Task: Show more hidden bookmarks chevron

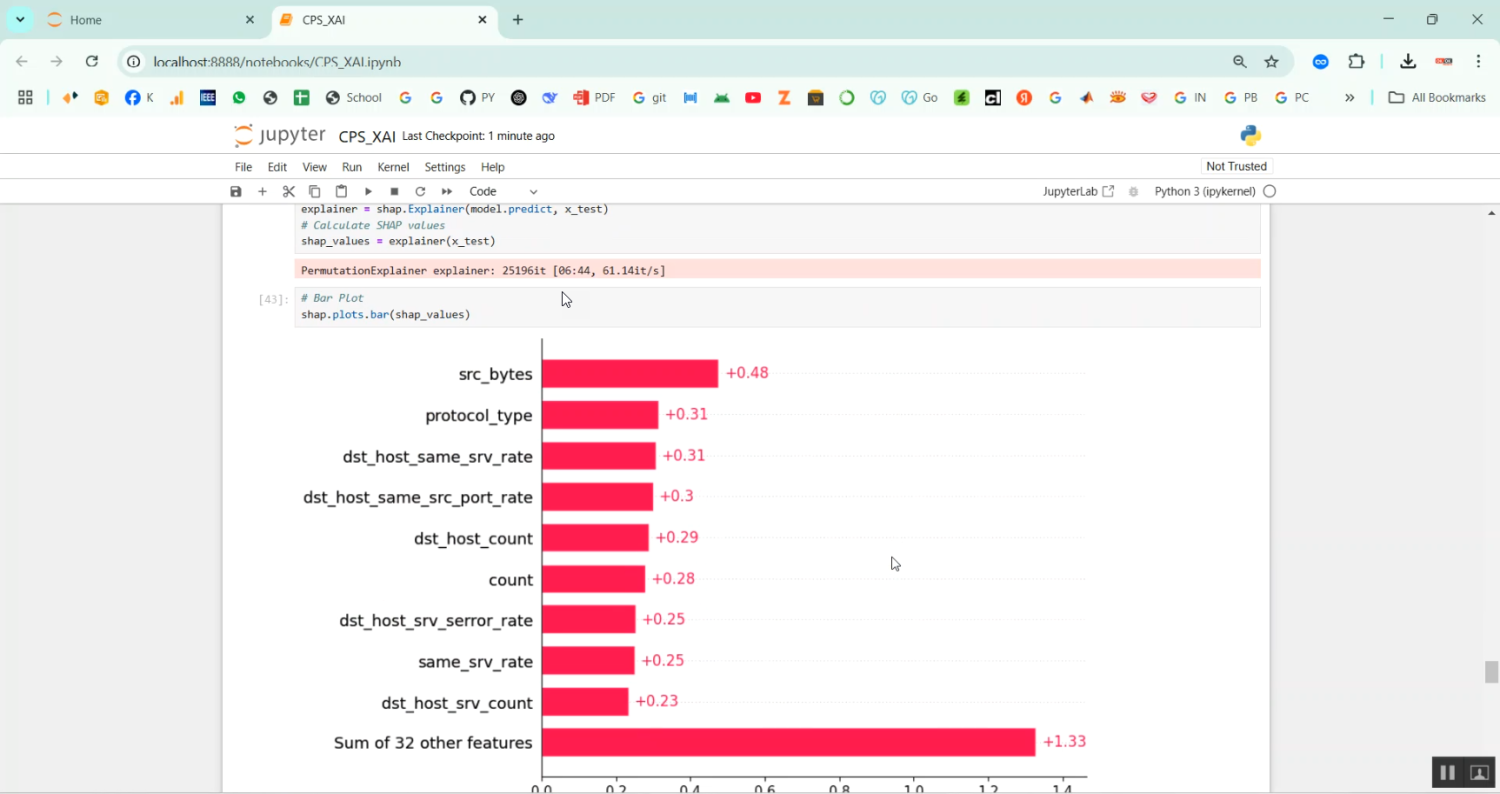Action: coord(1349,97)
